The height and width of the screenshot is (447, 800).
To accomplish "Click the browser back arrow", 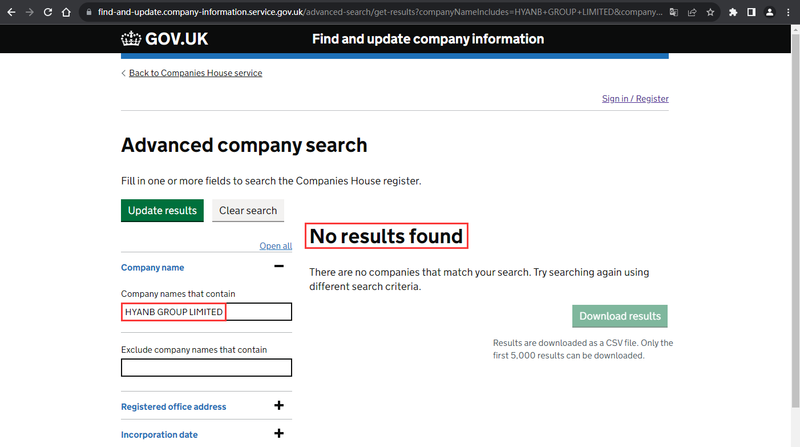I will point(11,12).
